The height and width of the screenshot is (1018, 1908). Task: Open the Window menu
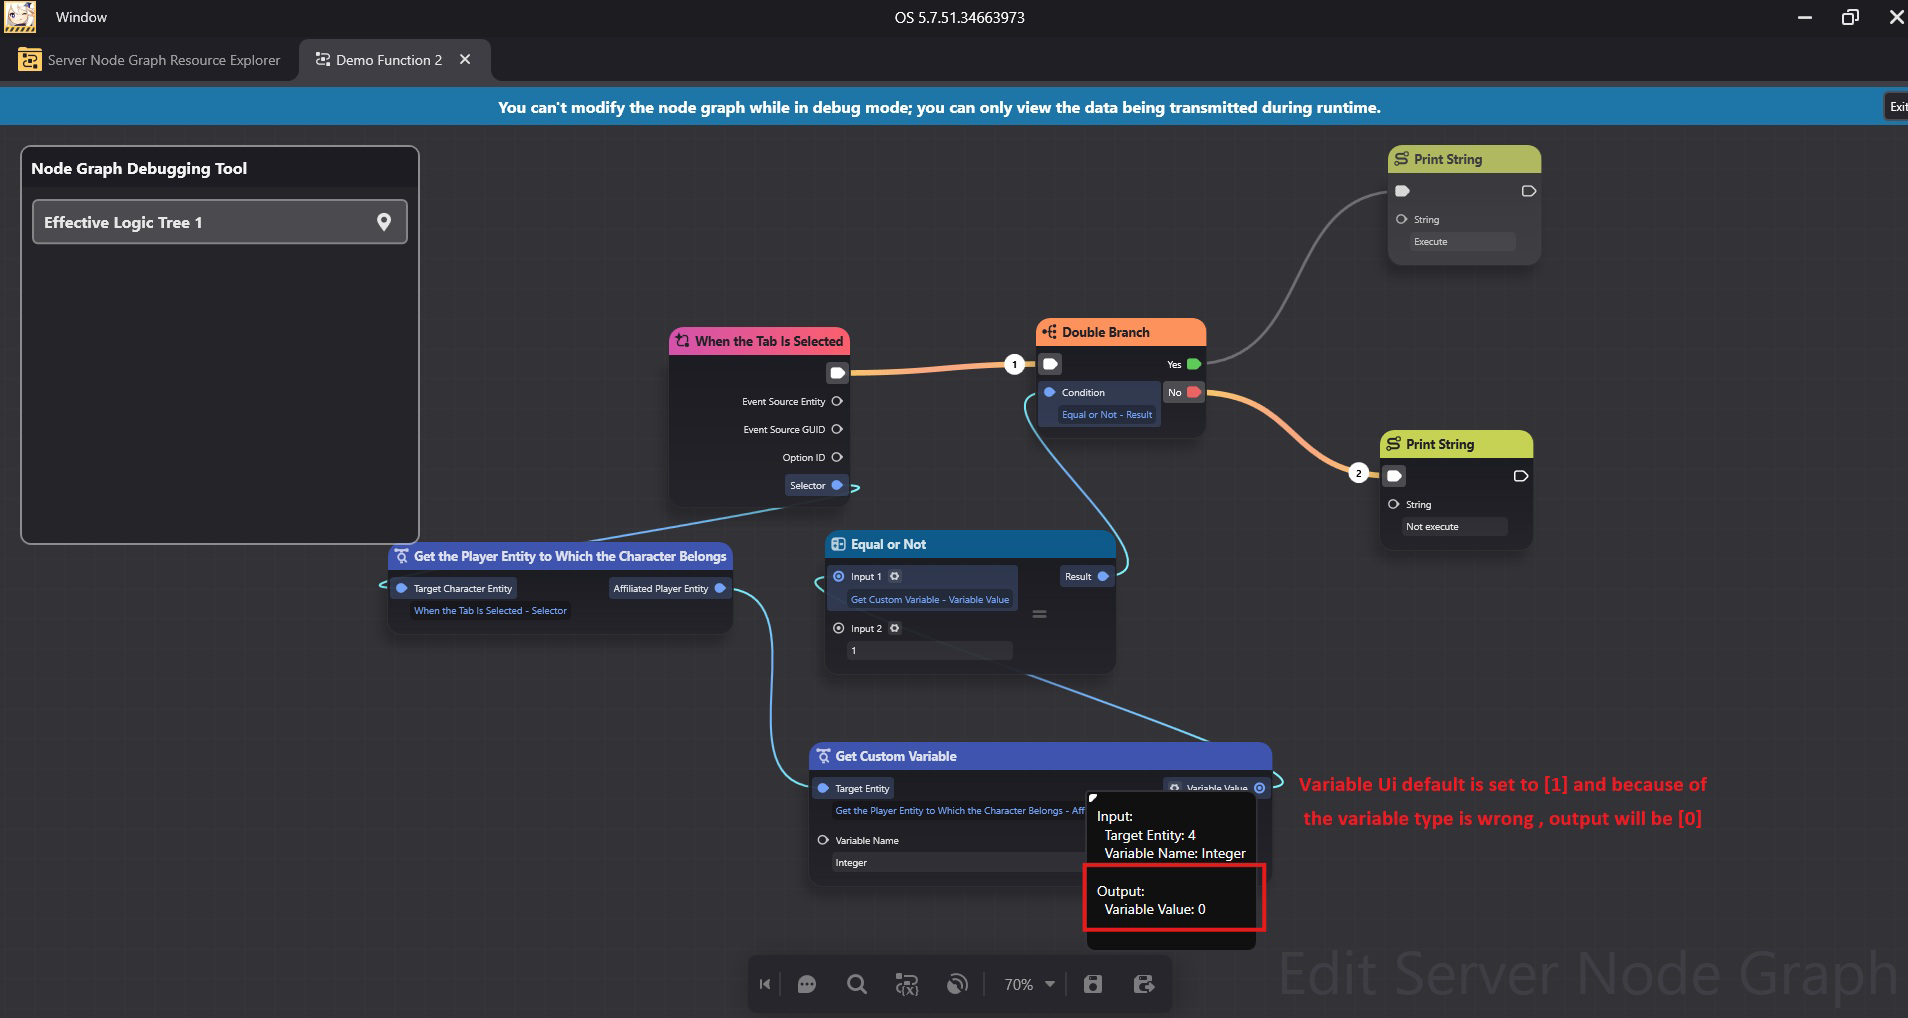tap(81, 17)
